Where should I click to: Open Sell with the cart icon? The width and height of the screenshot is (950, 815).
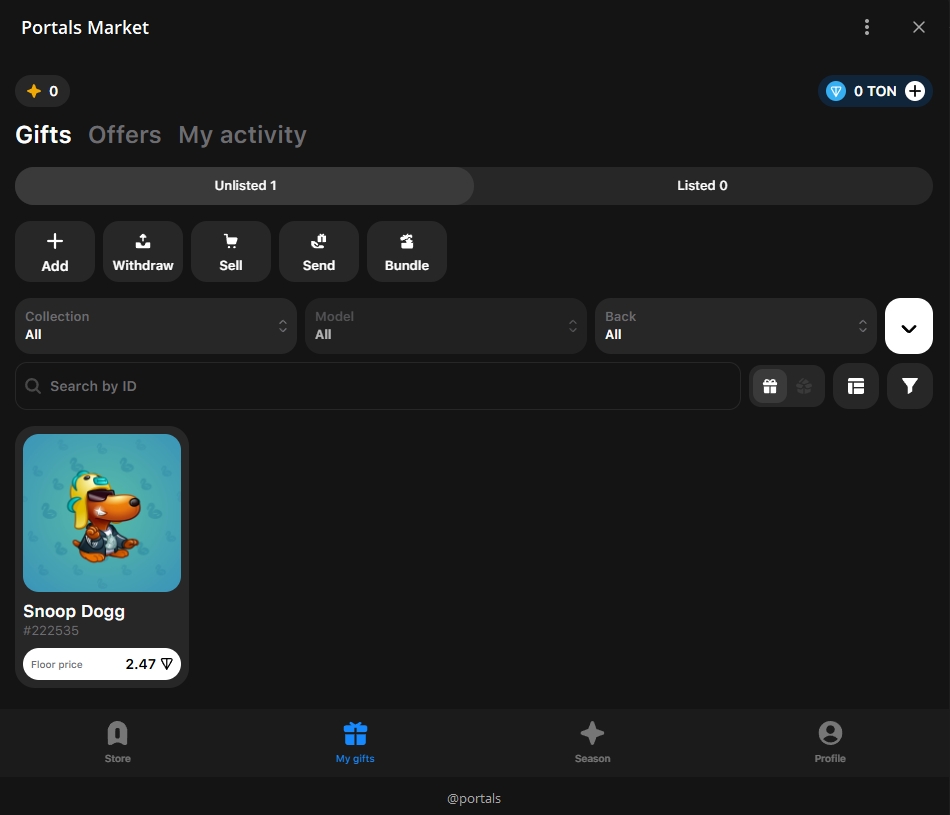231,251
